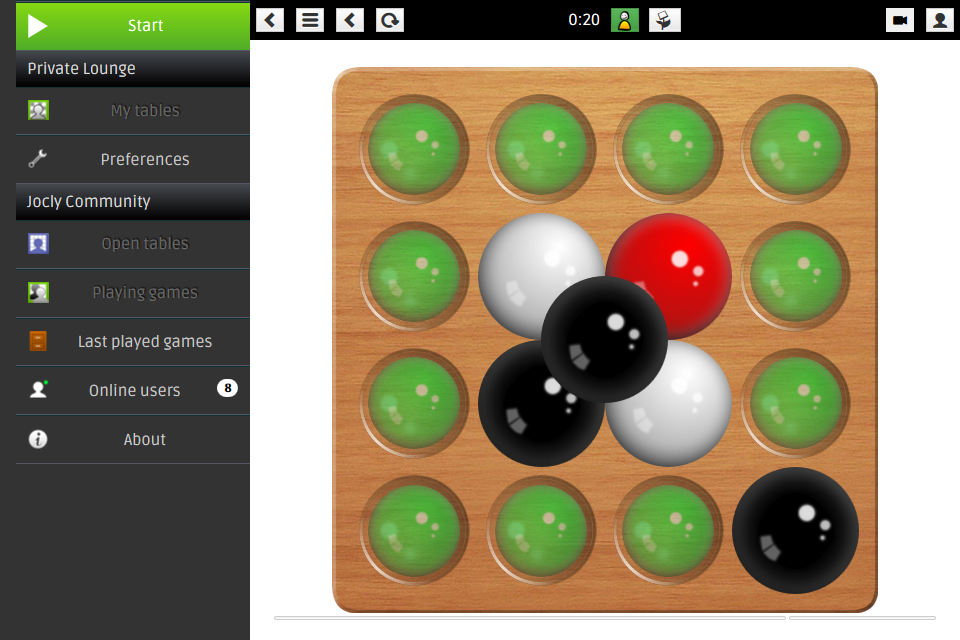Click the second back arrow (undo move)
The height and width of the screenshot is (640, 960).
(350, 20)
